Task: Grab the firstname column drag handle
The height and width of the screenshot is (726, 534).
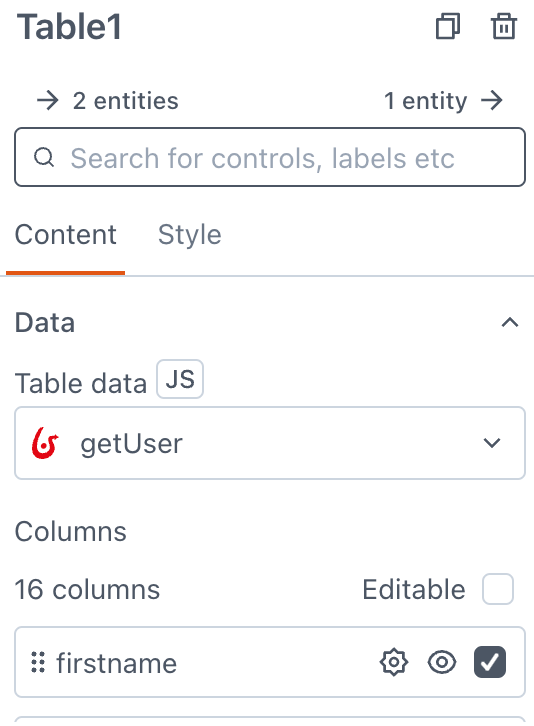Action: tap(38, 662)
